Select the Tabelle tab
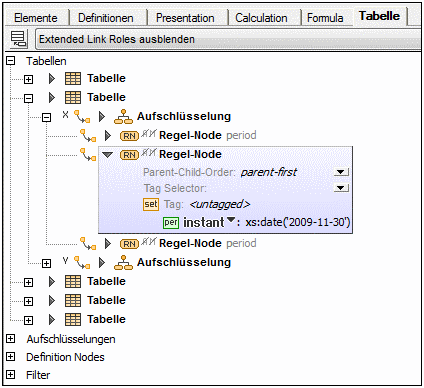The width and height of the screenshot is (424, 388). click(x=379, y=16)
